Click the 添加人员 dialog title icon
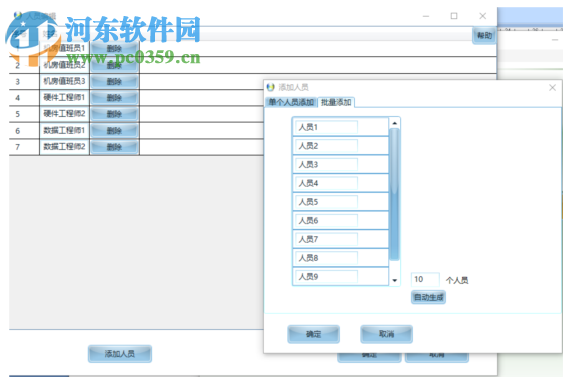The height and width of the screenshot is (390, 572). point(270,87)
